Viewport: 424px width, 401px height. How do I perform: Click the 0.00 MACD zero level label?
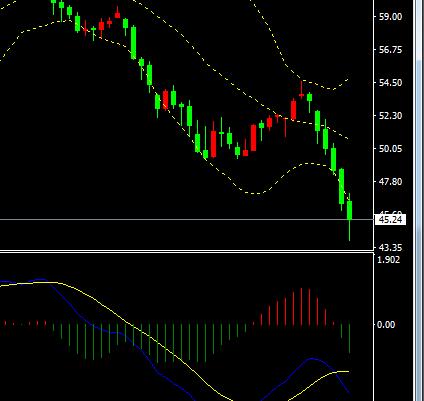tap(386, 325)
